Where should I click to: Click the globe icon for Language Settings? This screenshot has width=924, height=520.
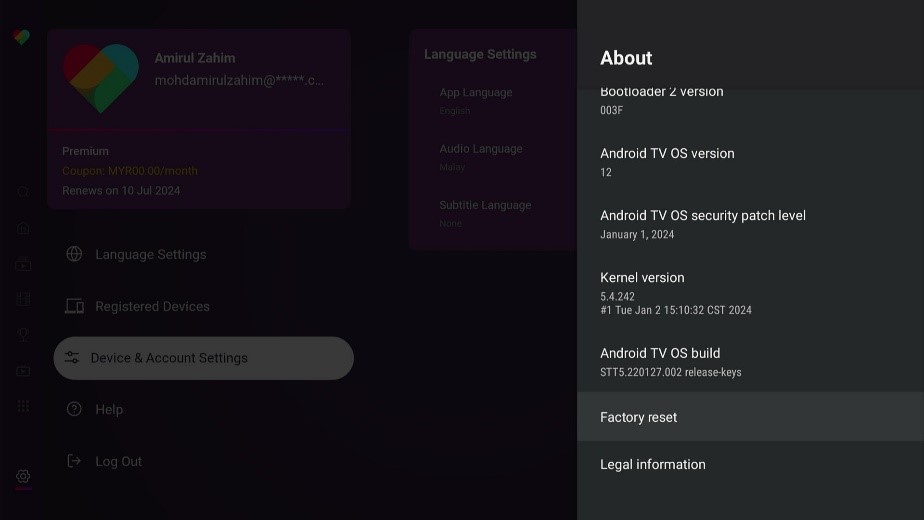(x=74, y=254)
